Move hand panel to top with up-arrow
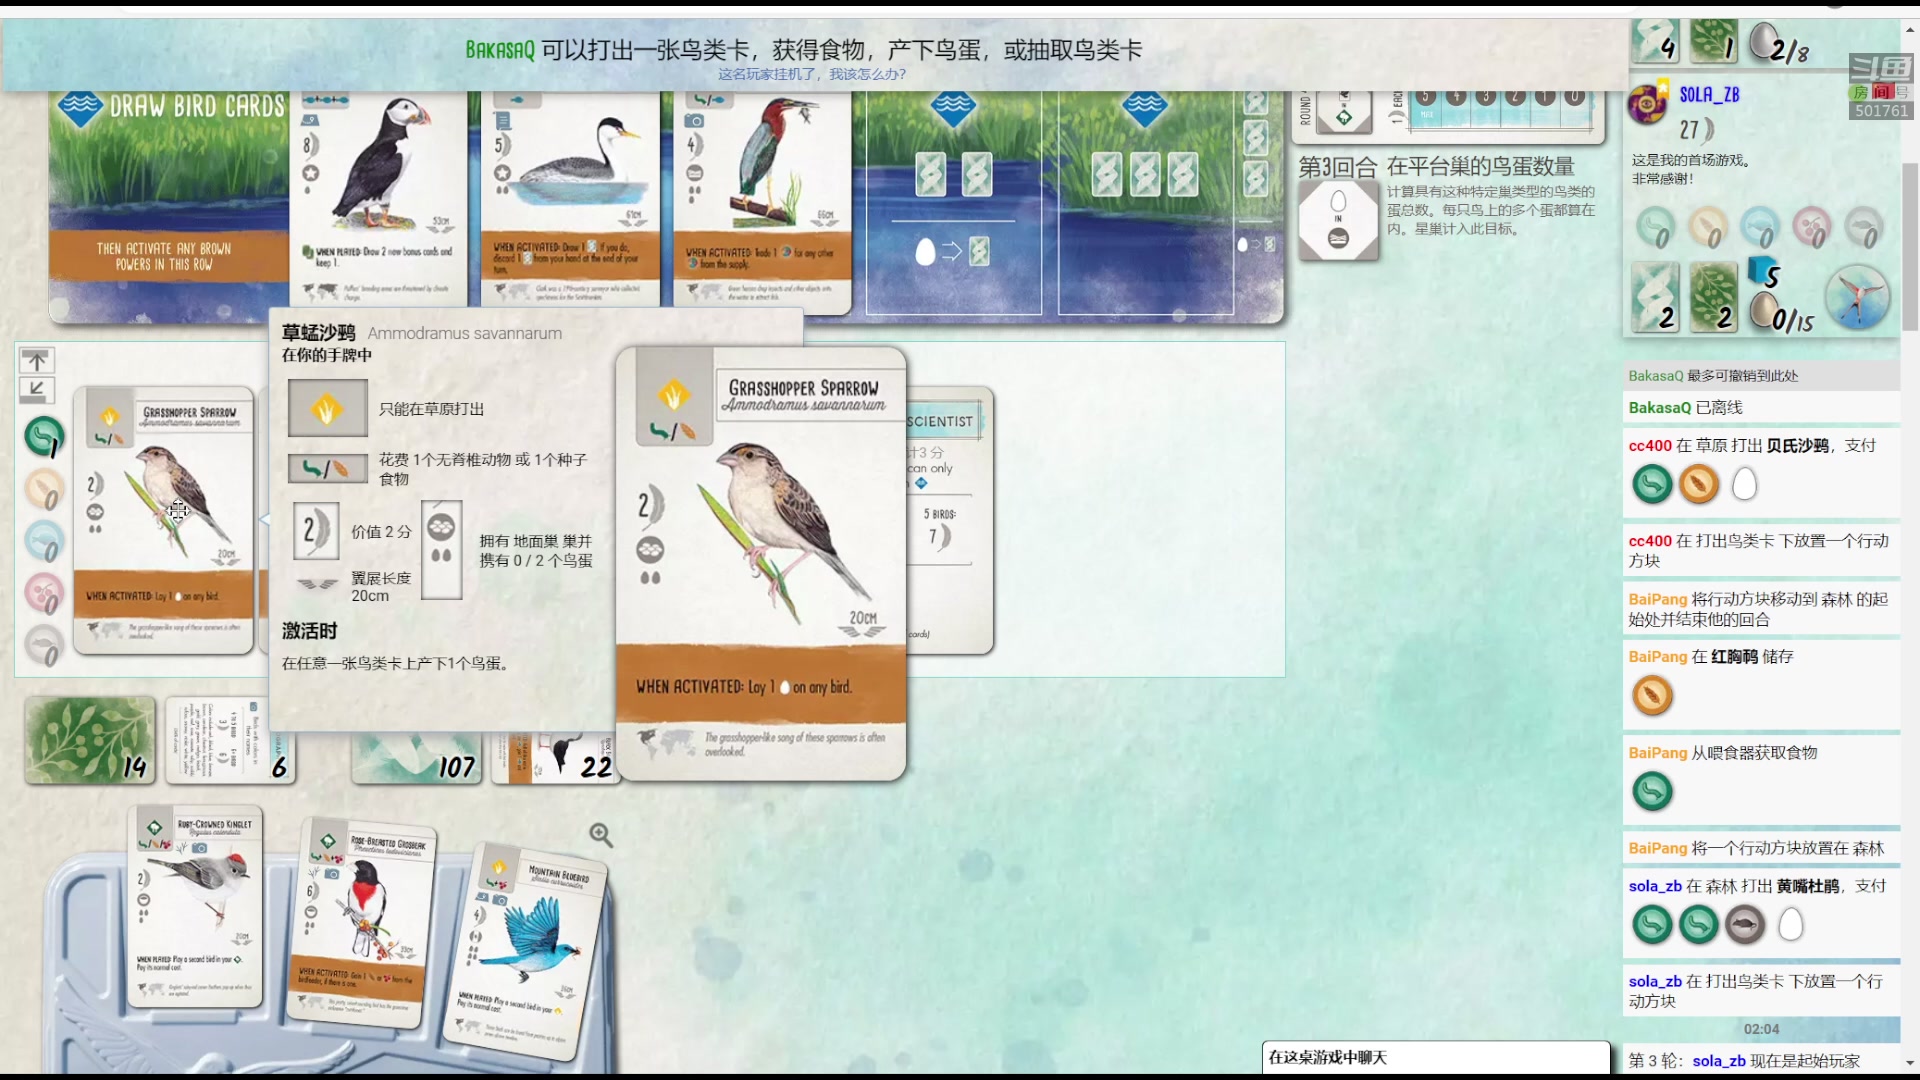Viewport: 1920px width, 1080px height. (x=37, y=360)
